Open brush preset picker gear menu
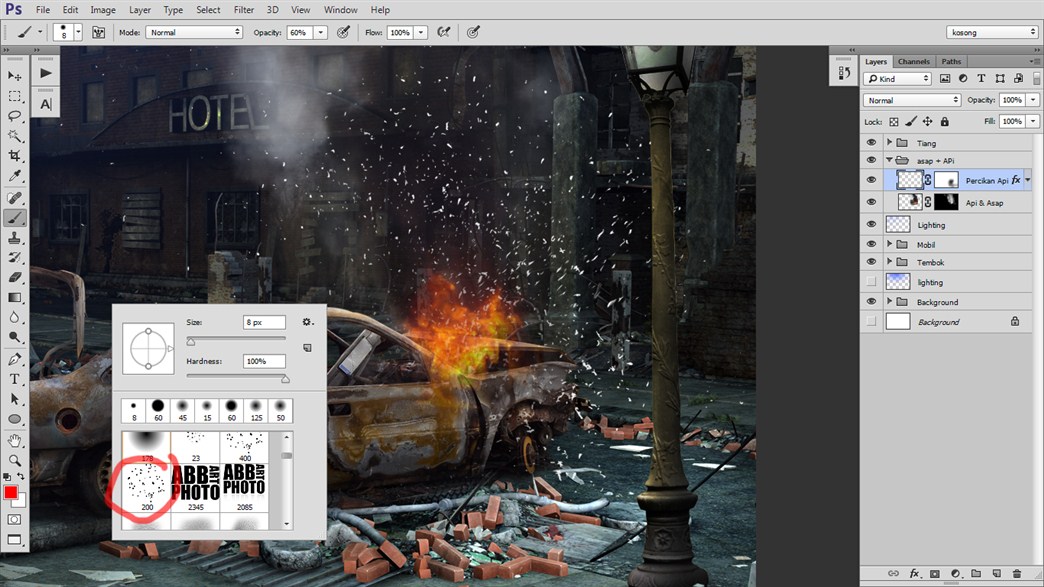This screenshot has width=1044, height=587. 308,322
